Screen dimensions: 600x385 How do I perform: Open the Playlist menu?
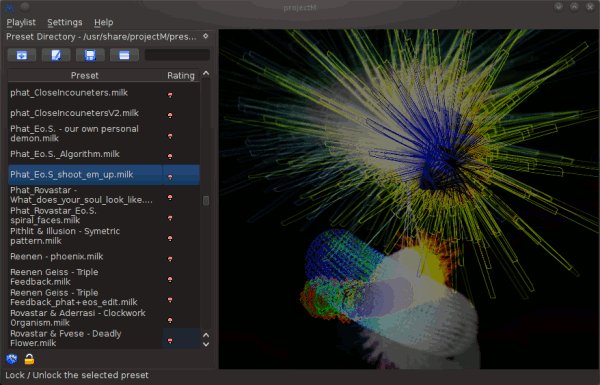pos(21,22)
